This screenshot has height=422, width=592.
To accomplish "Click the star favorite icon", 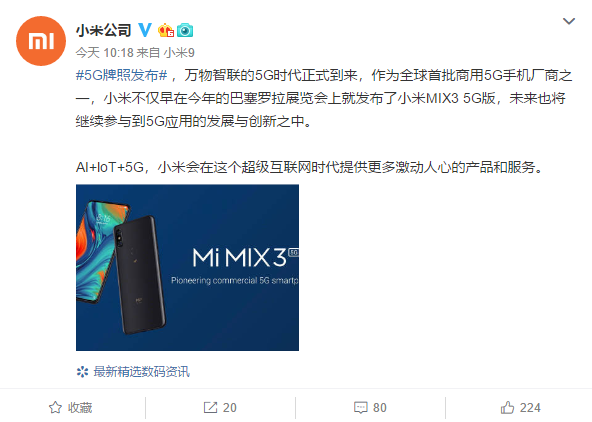I will click(55, 407).
